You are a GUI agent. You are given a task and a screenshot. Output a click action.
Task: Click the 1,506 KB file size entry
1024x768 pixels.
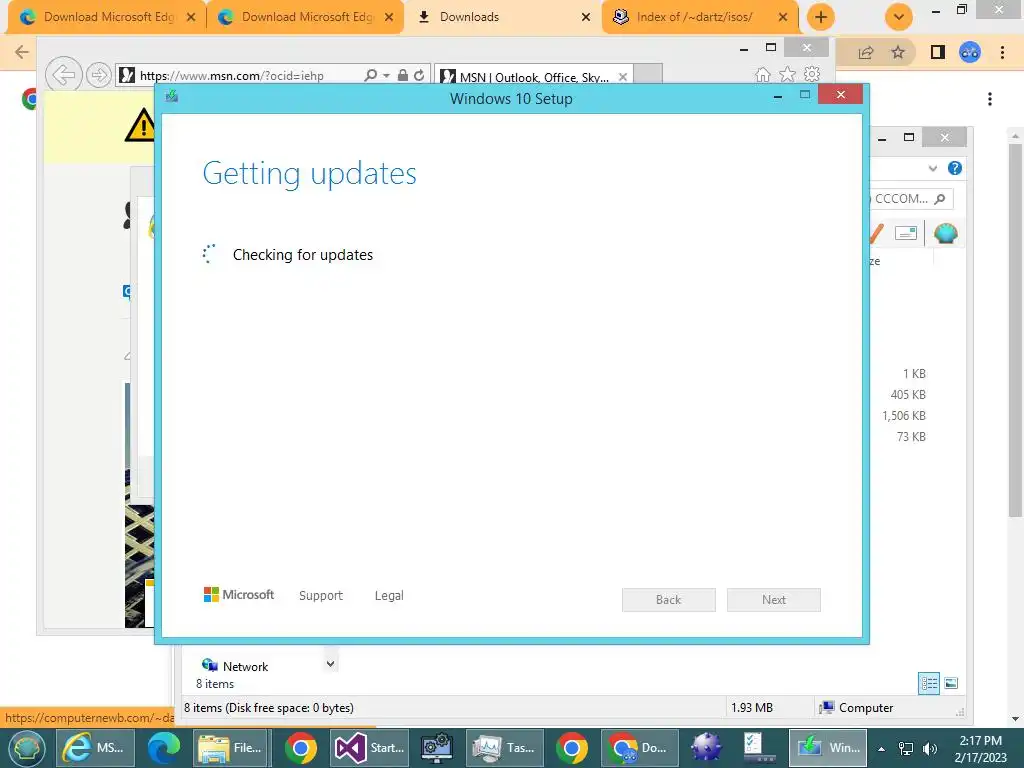[x=904, y=415]
